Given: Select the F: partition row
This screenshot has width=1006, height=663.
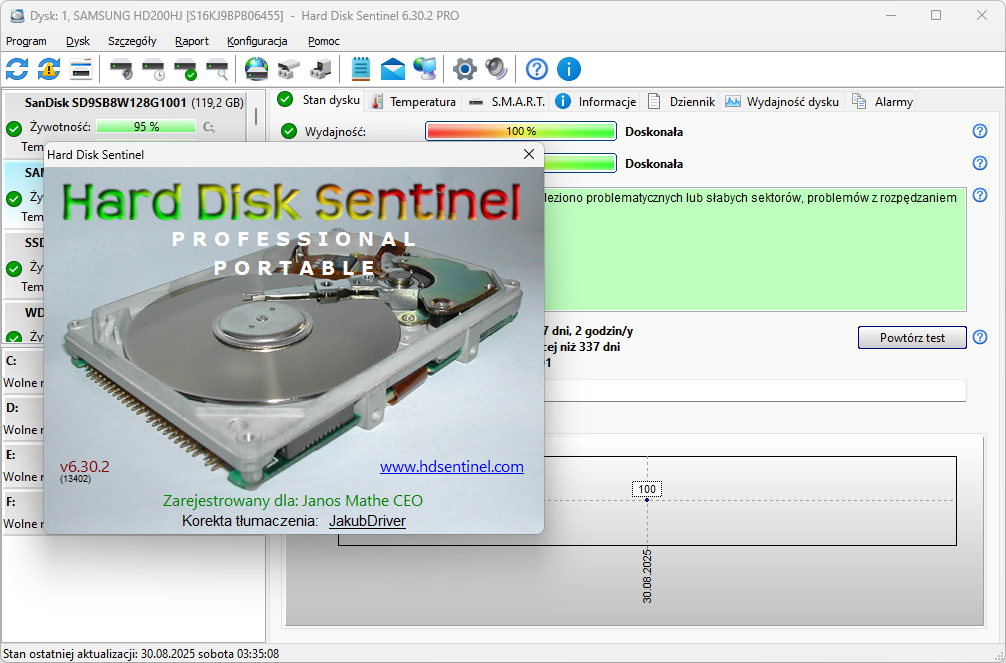Looking at the screenshot, I should [x=23, y=512].
